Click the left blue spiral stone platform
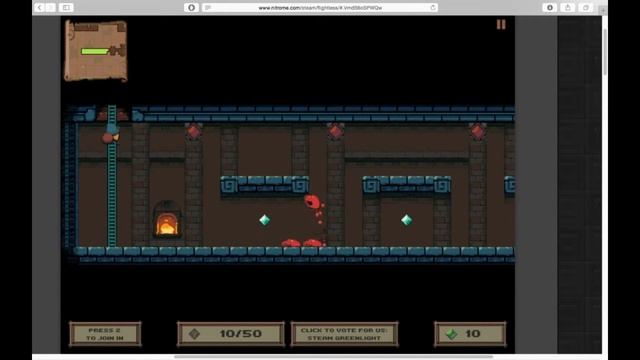This screenshot has width=640, height=360. click(264, 186)
